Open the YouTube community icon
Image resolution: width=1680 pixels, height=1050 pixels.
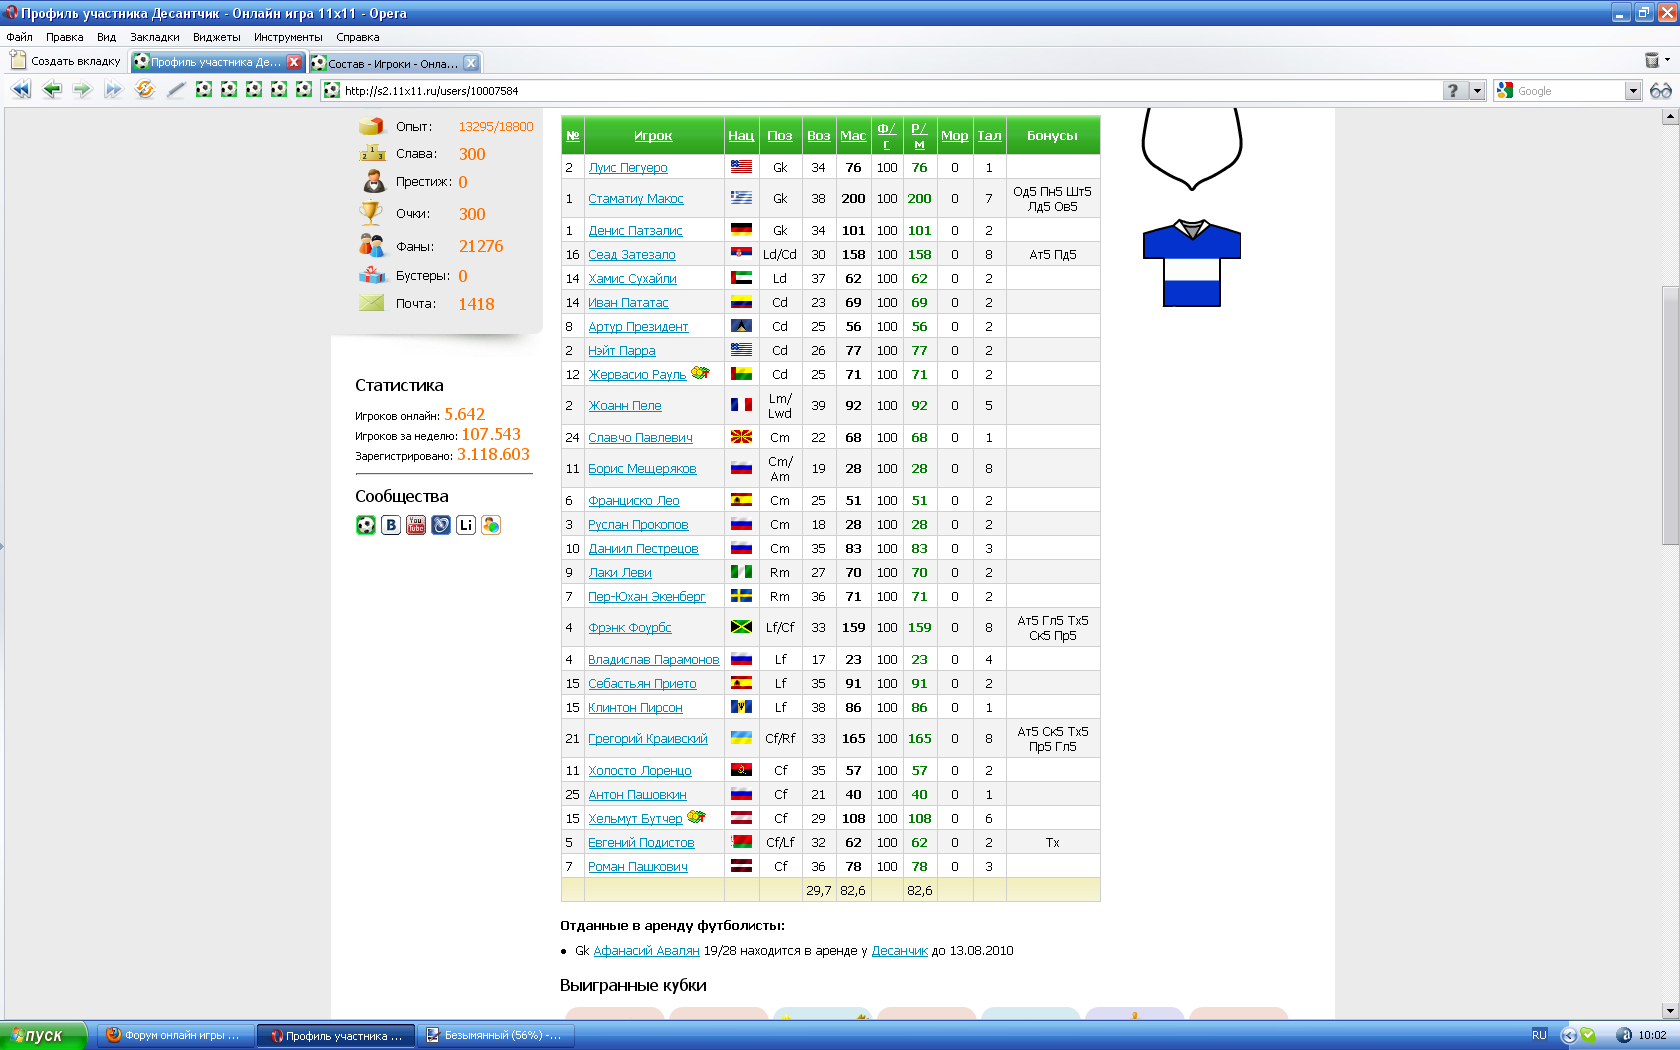tap(416, 525)
